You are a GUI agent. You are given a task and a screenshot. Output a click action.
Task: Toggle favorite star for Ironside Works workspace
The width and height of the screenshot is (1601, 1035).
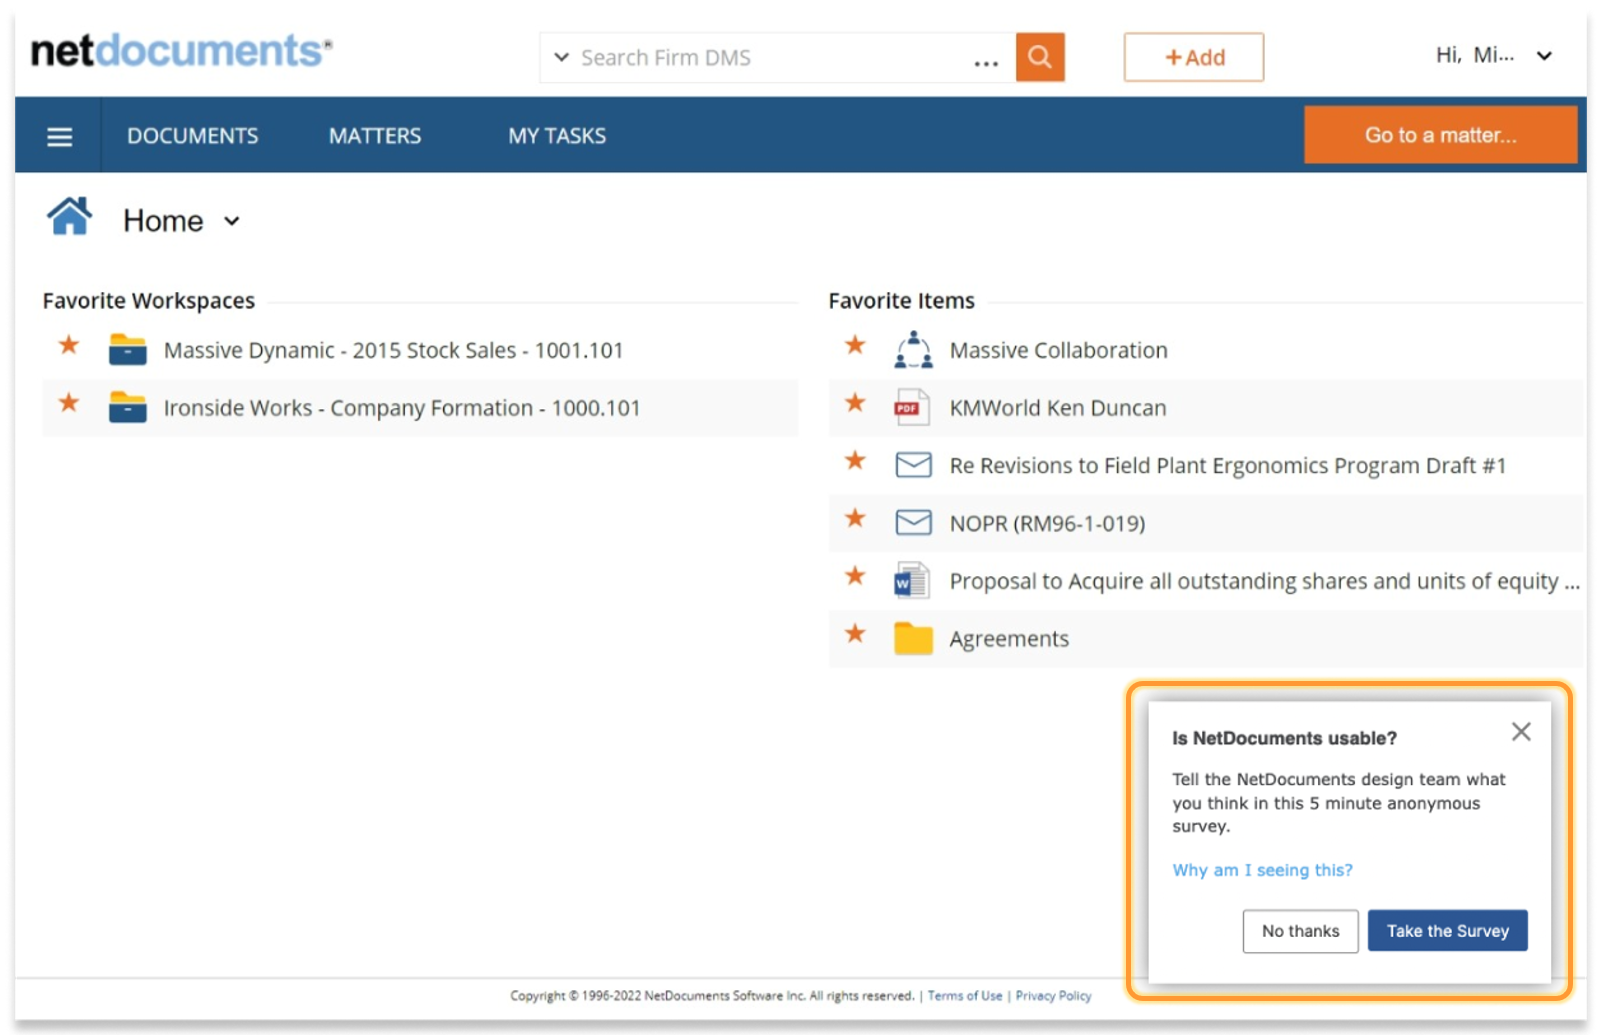pos(69,403)
